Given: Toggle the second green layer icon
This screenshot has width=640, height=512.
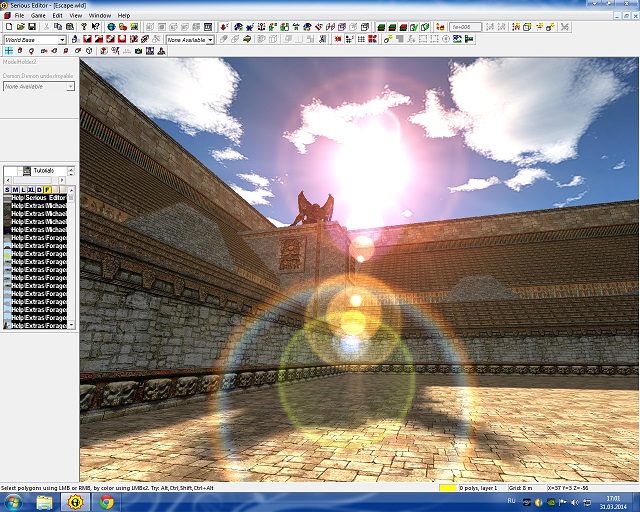Looking at the screenshot, I should tap(392, 27).
